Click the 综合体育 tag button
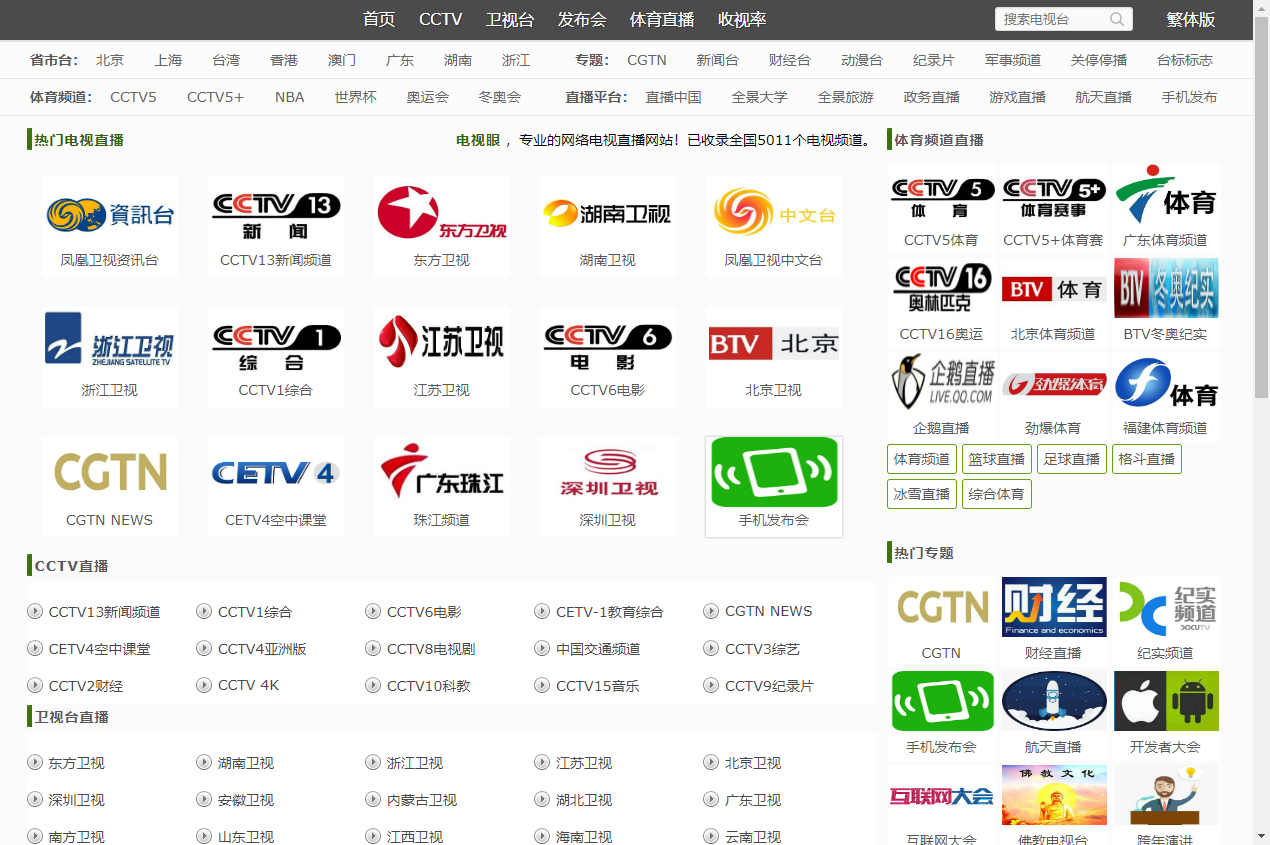 997,494
